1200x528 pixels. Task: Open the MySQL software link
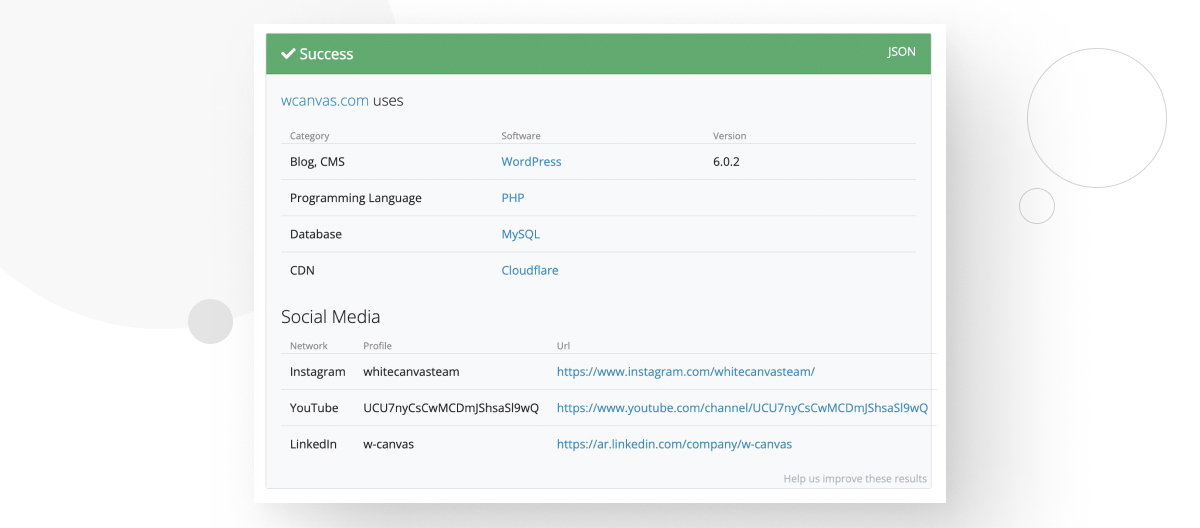[520, 234]
